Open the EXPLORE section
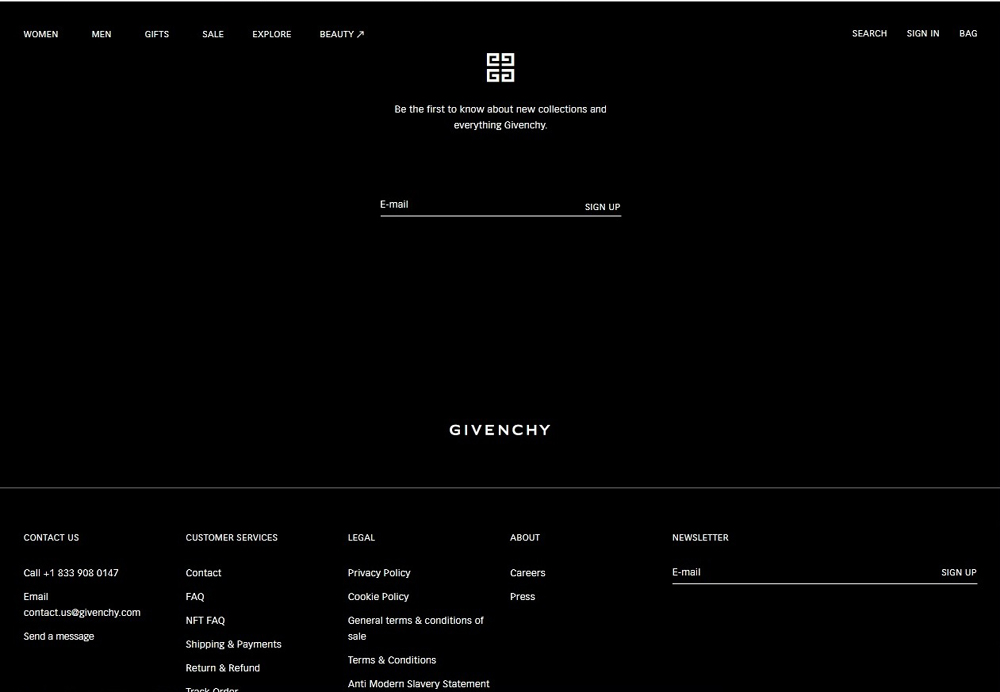The image size is (1000, 692). coord(271,33)
